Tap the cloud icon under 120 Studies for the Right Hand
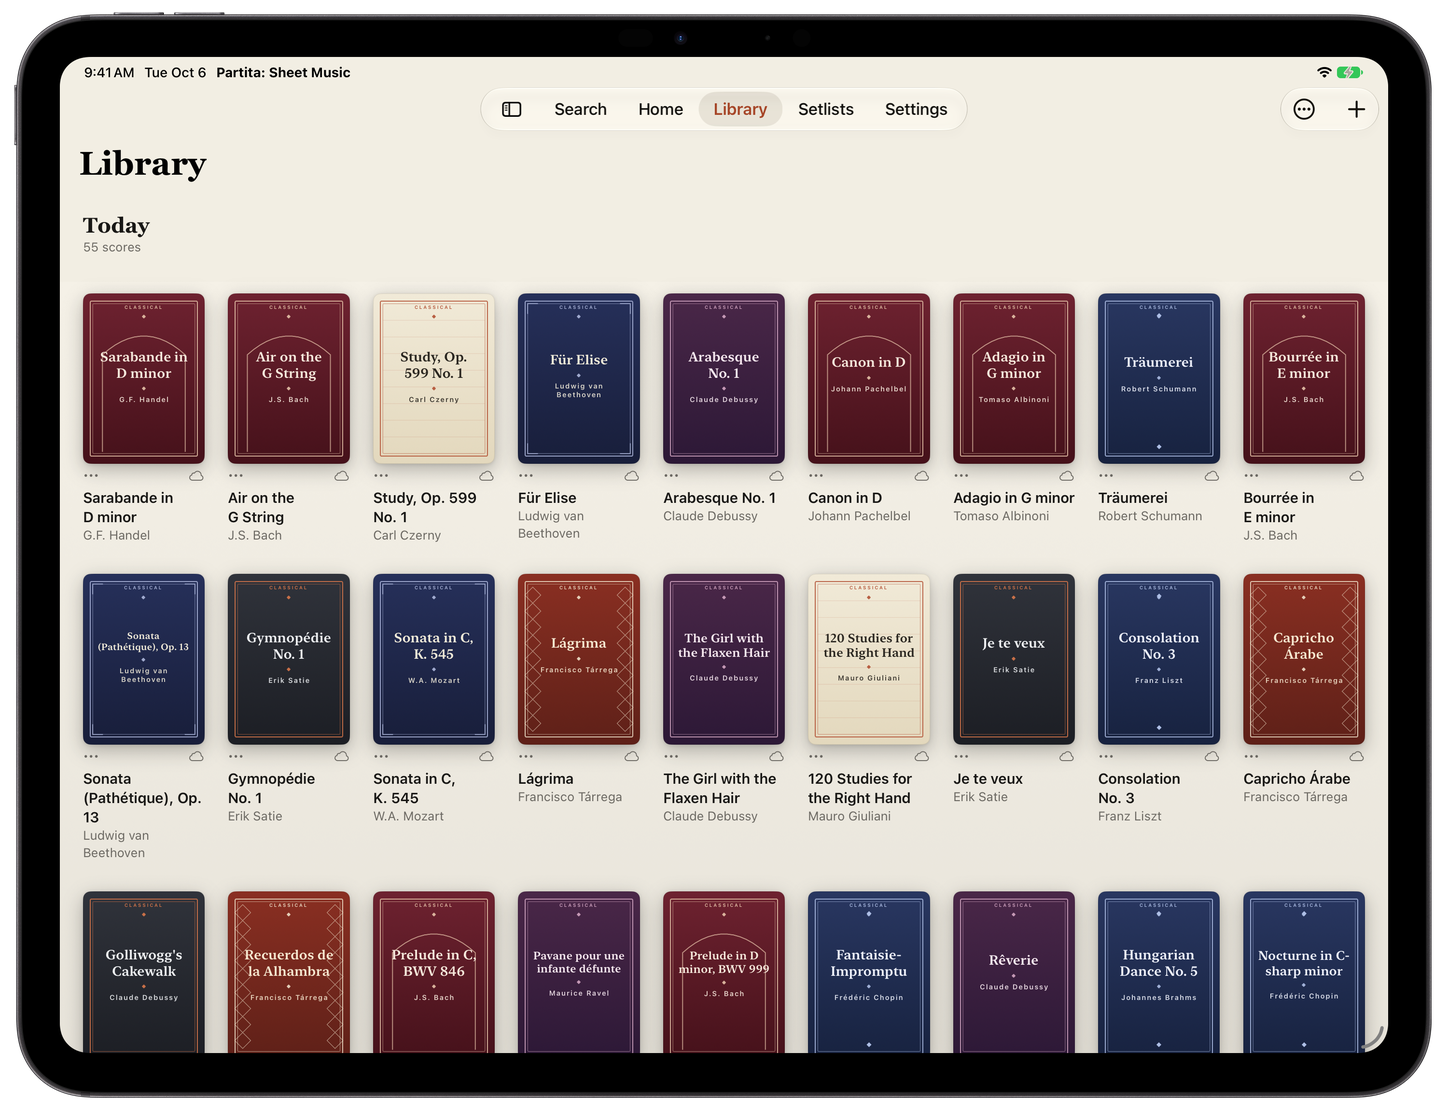The height and width of the screenshot is (1110, 1448). [x=922, y=757]
